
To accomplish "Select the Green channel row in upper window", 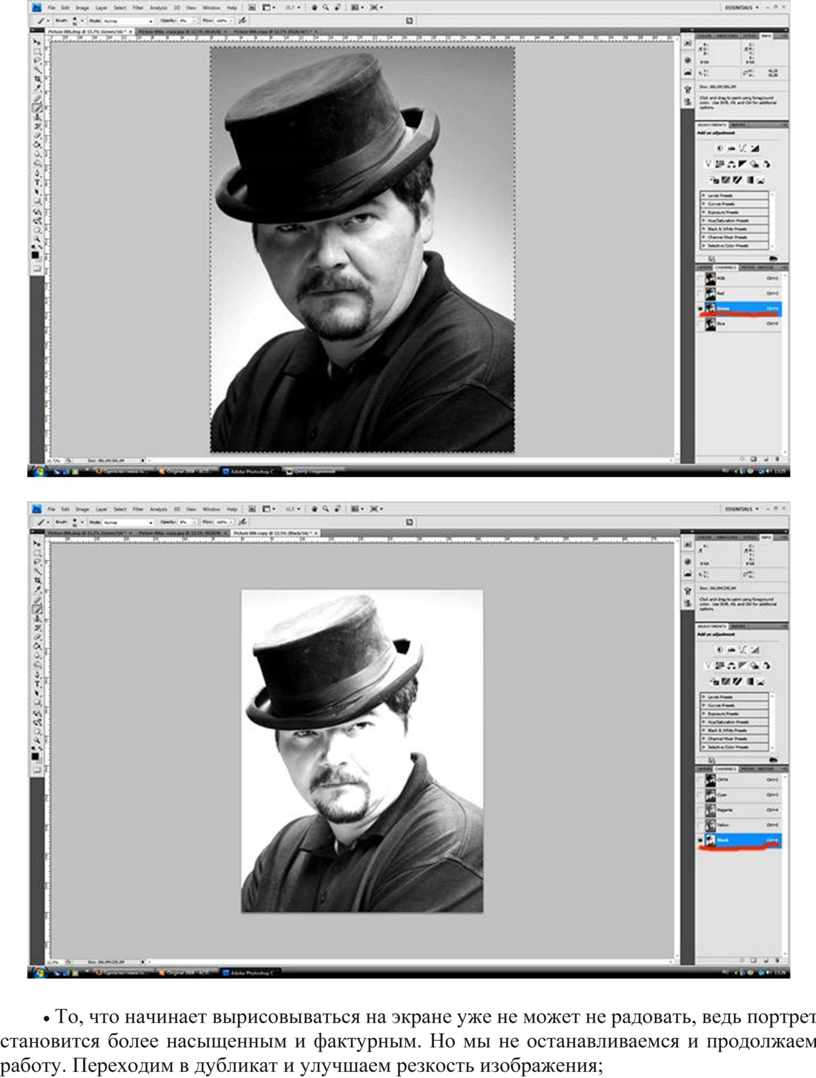I will [x=739, y=309].
